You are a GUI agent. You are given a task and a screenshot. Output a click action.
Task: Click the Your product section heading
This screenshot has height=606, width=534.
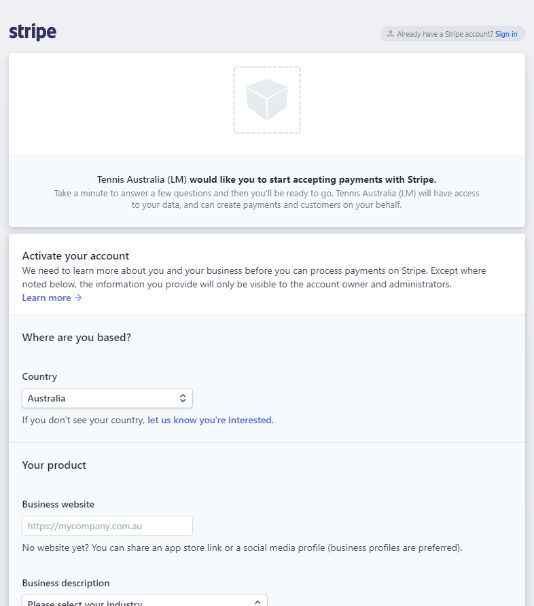[54, 465]
